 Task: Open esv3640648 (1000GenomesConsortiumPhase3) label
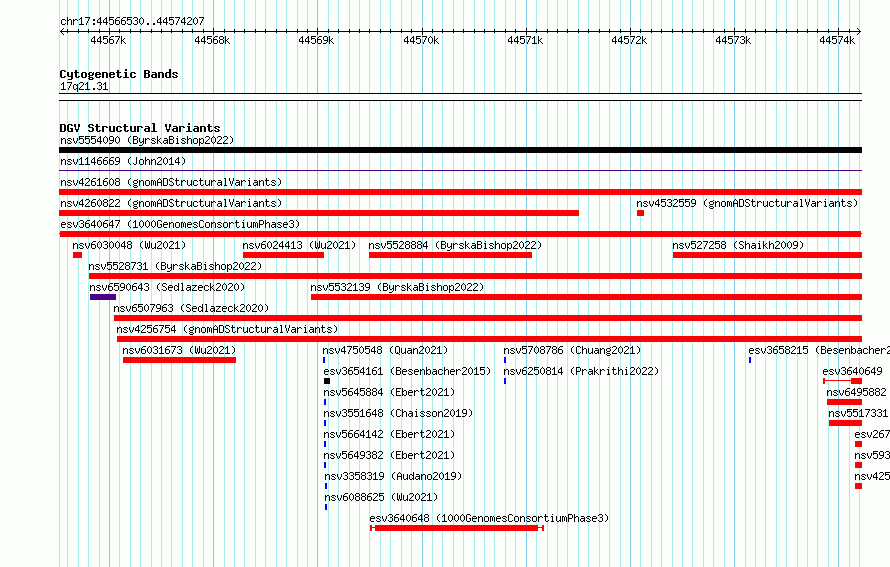point(489,518)
